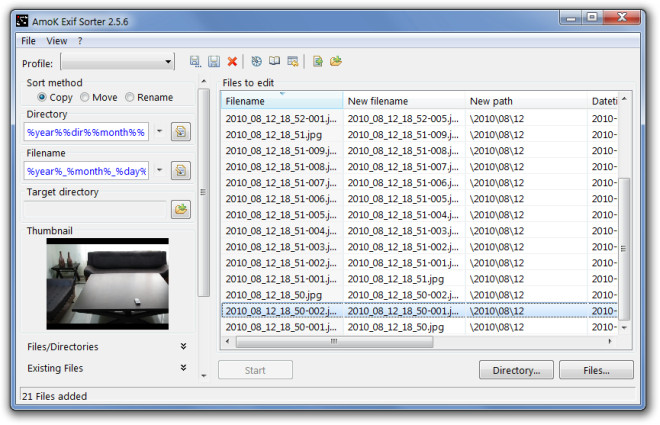Click the red X delete profile icon
The width and height of the screenshot is (660, 425).
[233, 62]
